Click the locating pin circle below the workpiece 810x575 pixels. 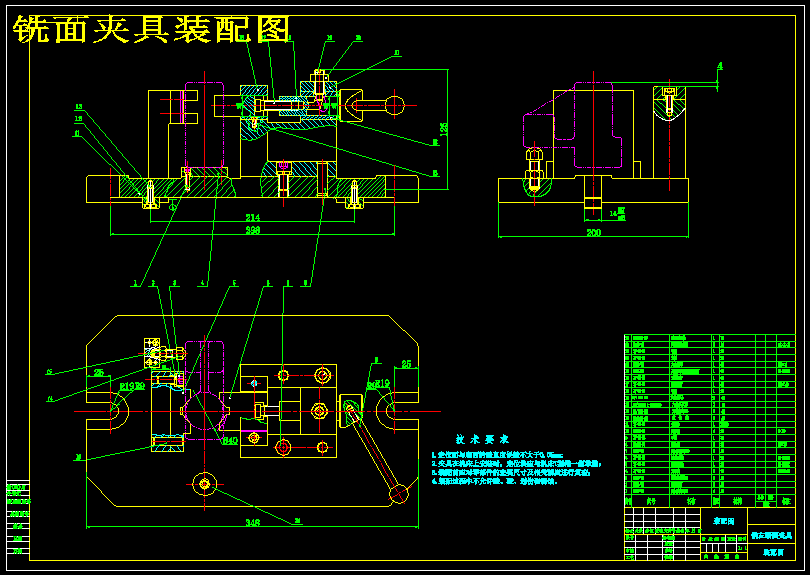click(205, 484)
